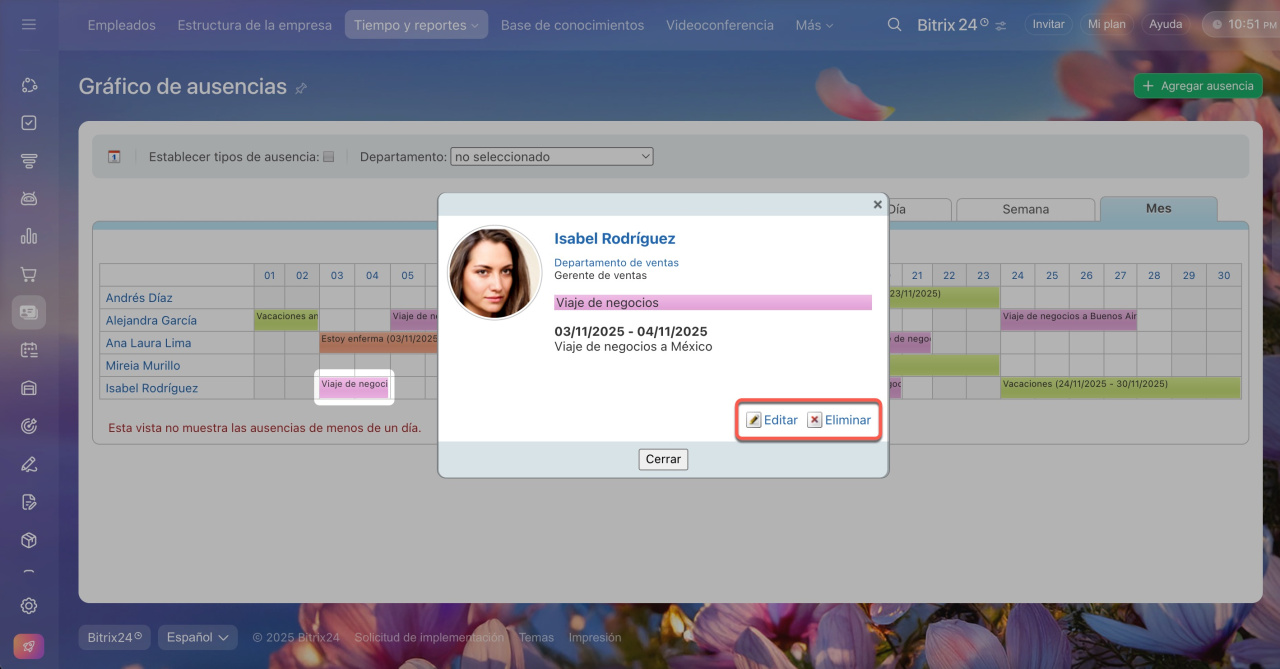Click the Agregar ausencia button

point(1197,86)
